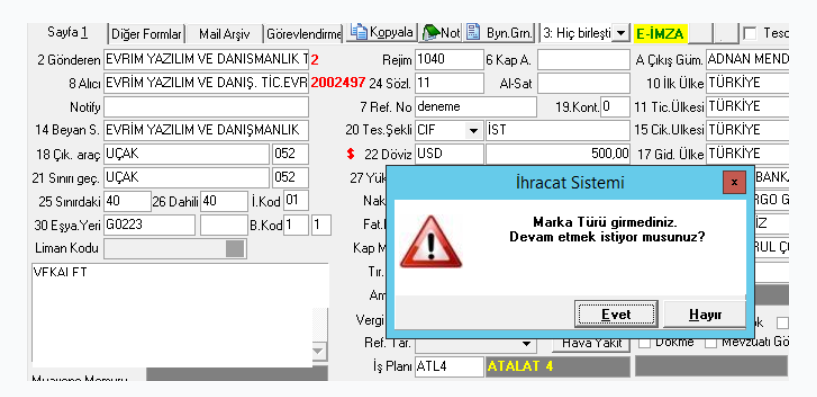Image resolution: width=817 pixels, height=397 pixels.
Task: Click the İ.Kod field containing 01
Action: click(x=296, y=201)
